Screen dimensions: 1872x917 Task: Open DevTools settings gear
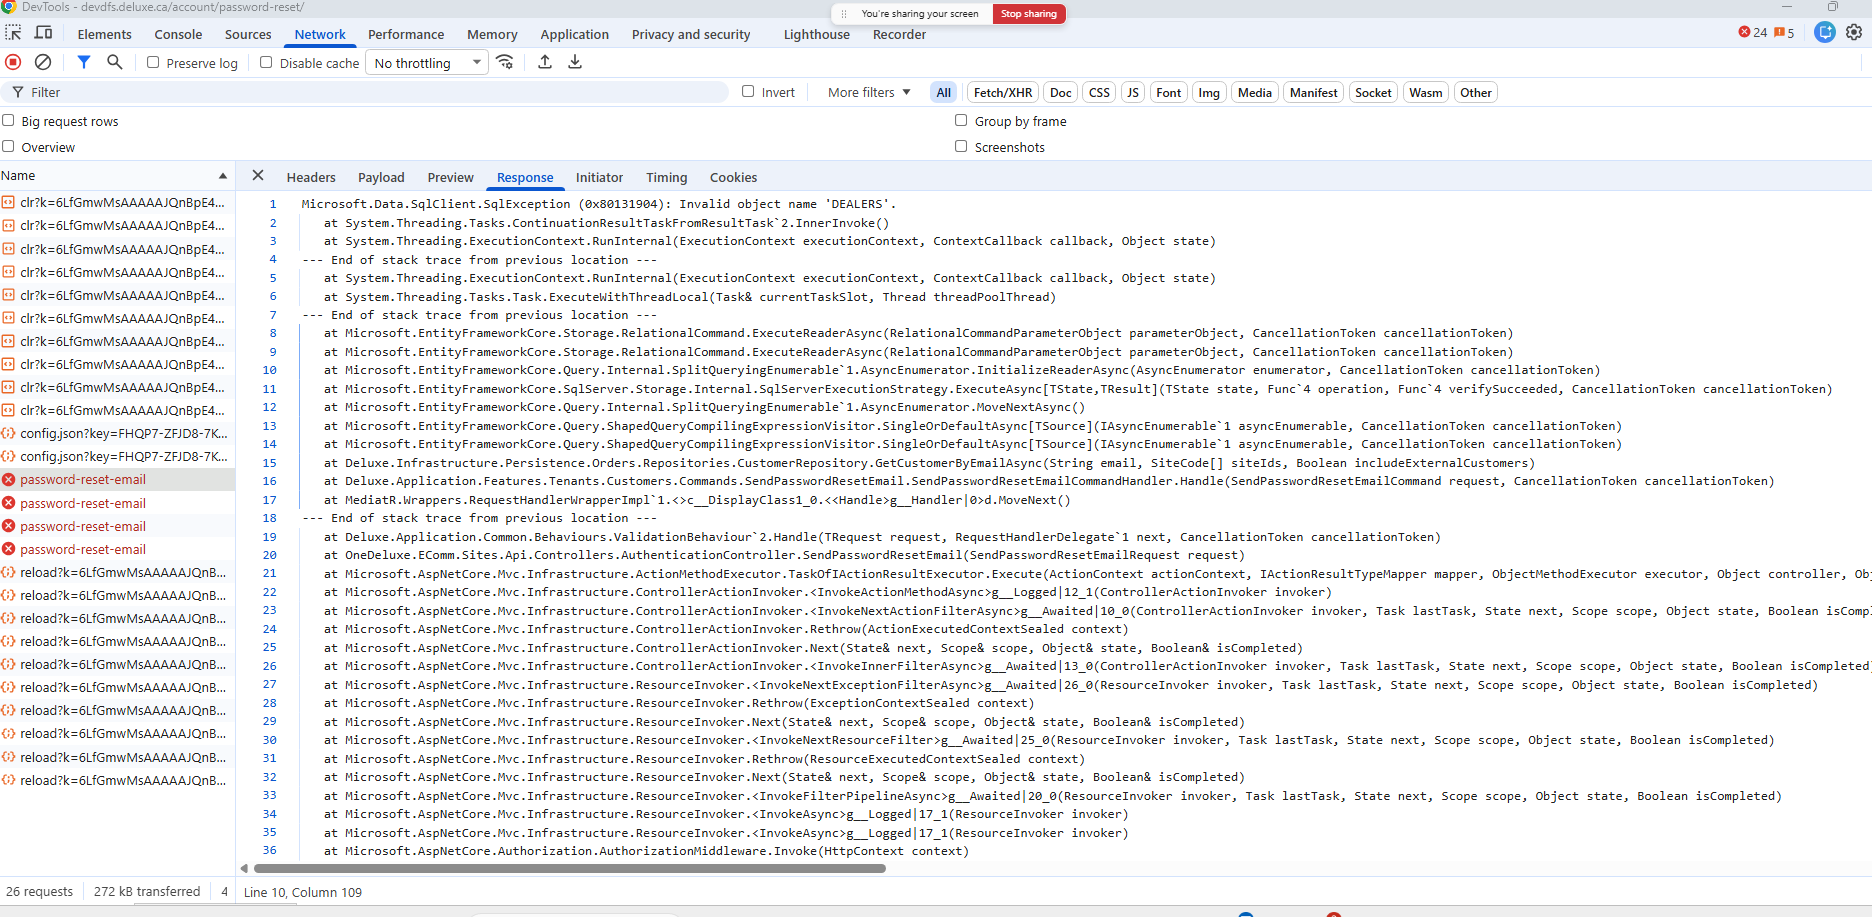click(x=1854, y=32)
